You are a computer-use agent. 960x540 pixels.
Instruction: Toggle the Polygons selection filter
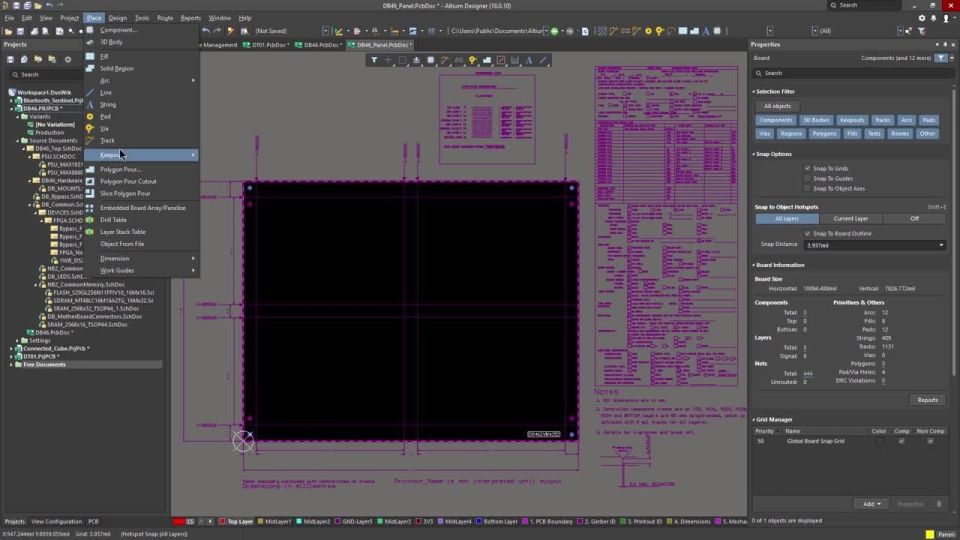point(824,133)
